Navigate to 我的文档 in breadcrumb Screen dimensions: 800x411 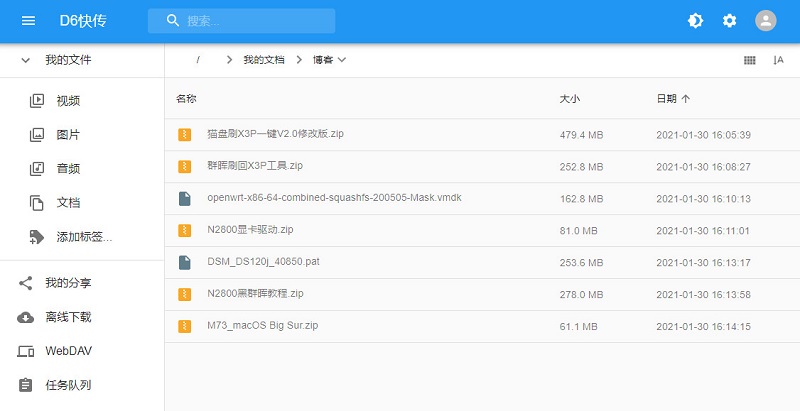[263, 60]
